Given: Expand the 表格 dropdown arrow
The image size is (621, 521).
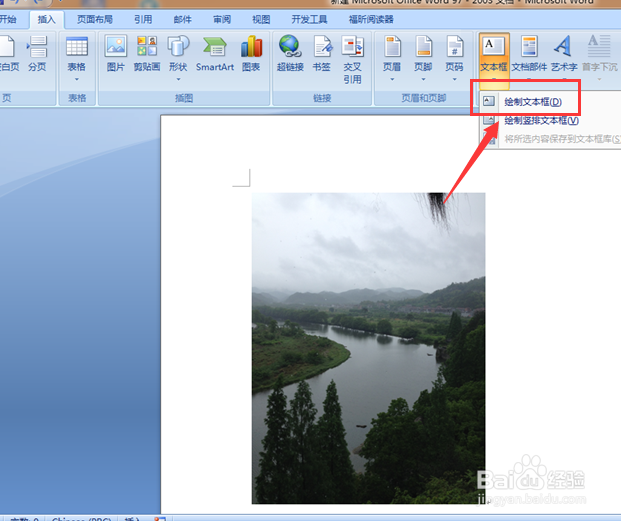Looking at the screenshot, I should point(77,79).
